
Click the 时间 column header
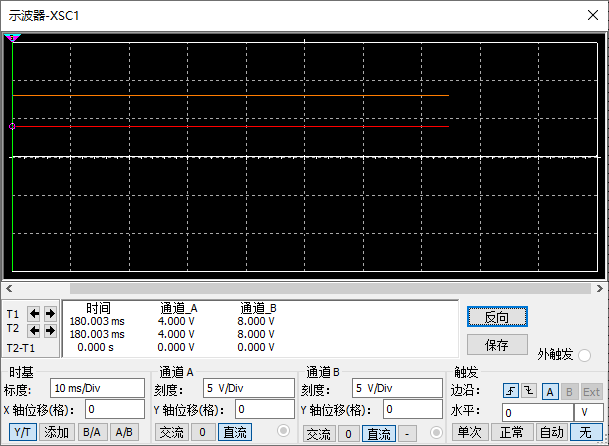coord(98,308)
